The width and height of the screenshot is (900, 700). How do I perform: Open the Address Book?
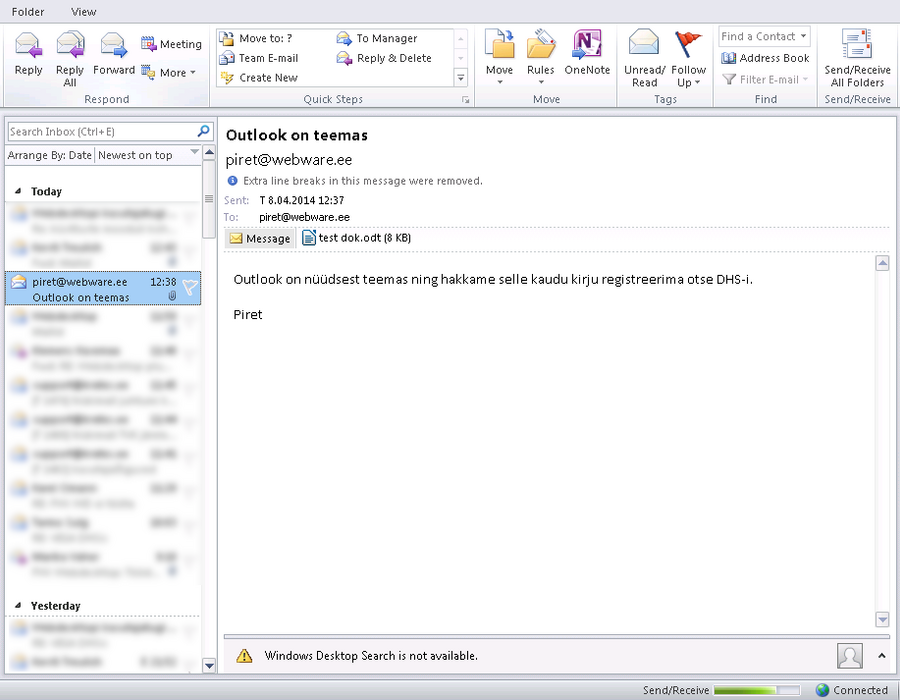coord(765,58)
